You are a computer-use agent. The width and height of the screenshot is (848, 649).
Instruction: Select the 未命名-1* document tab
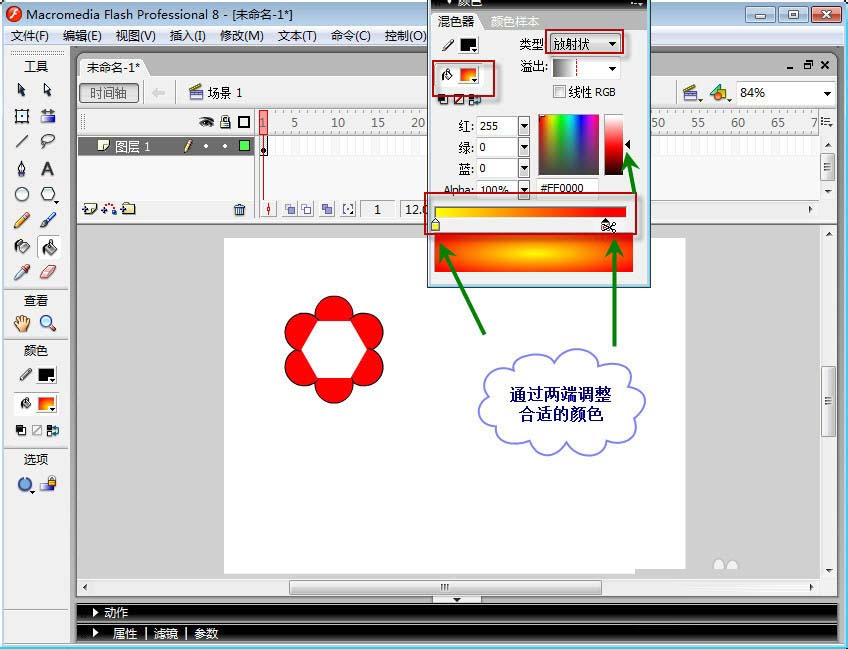tap(113, 68)
